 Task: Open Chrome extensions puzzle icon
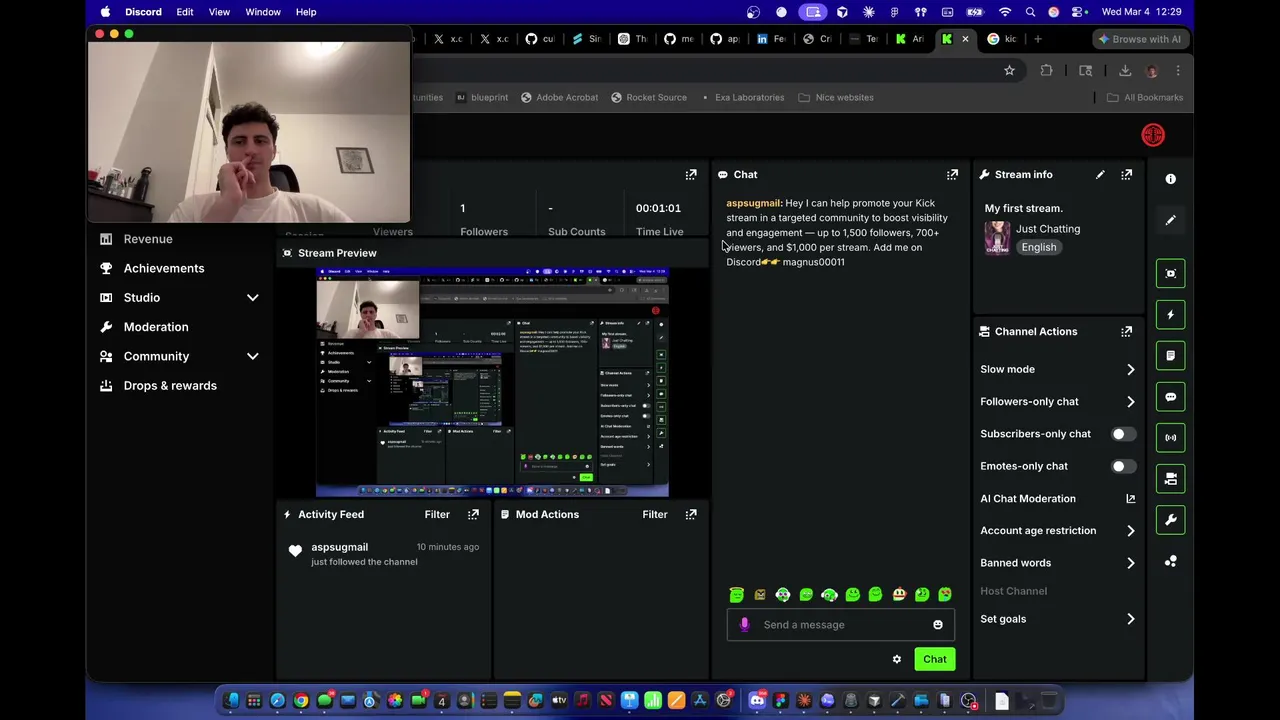(x=1046, y=70)
